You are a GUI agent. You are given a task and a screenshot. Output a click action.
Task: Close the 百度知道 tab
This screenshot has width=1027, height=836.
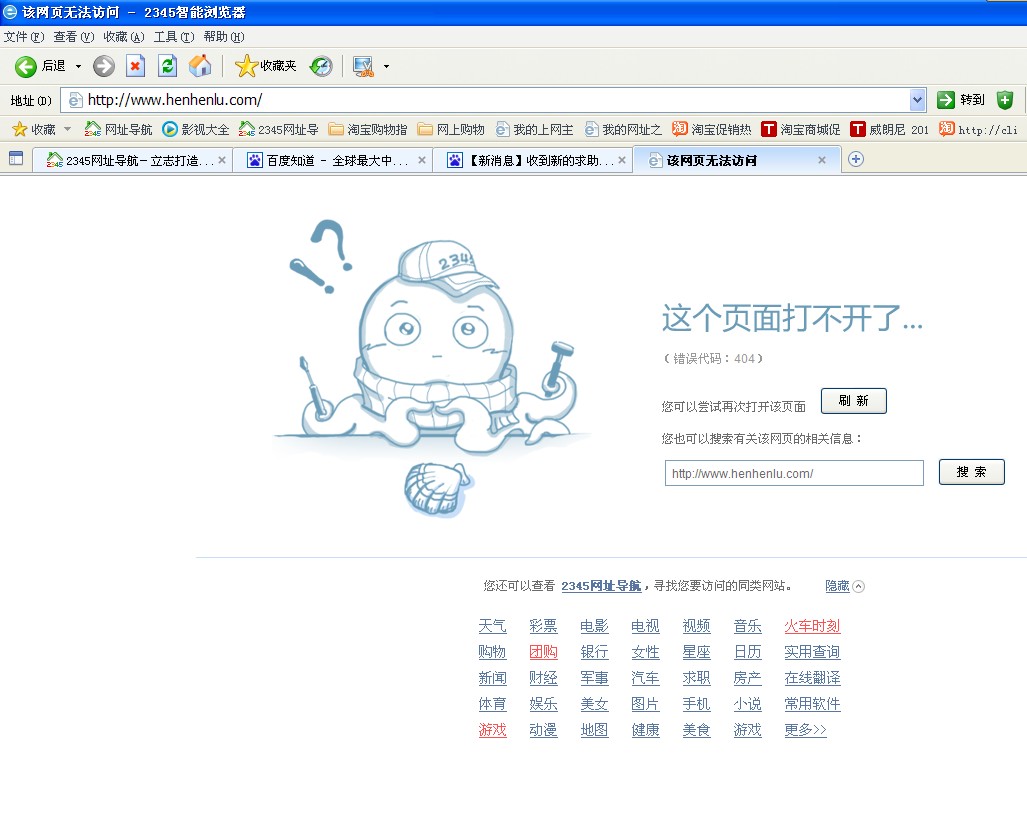pos(421,160)
